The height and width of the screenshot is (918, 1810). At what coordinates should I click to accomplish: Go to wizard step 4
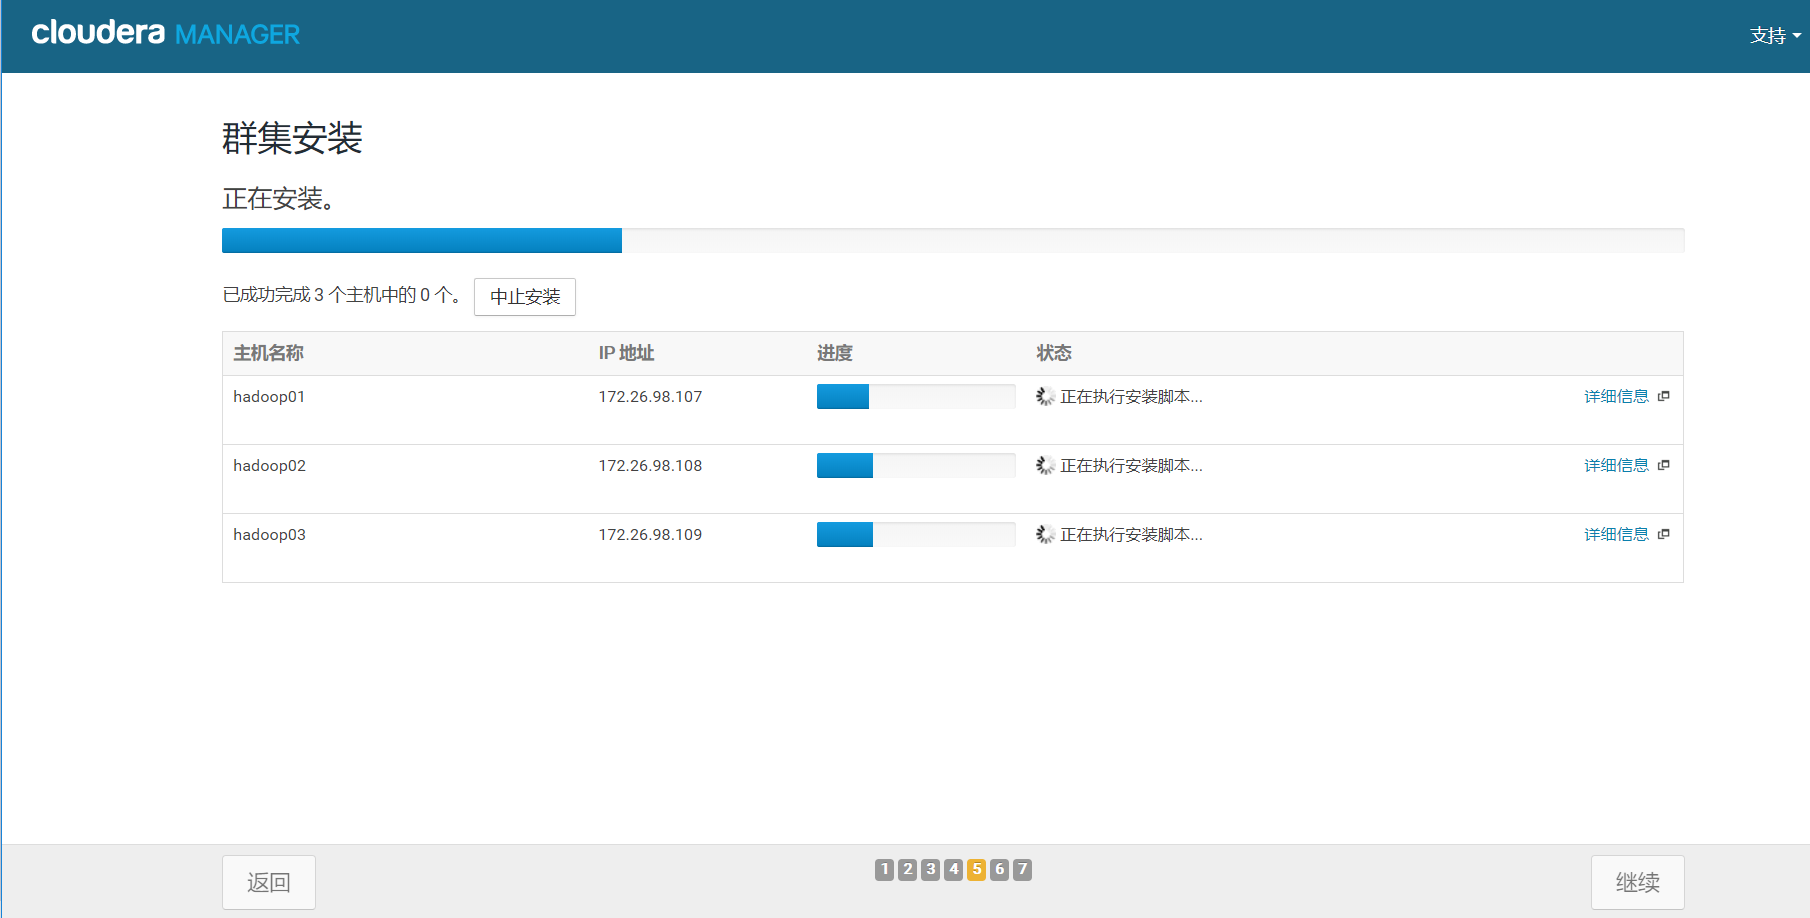(953, 870)
